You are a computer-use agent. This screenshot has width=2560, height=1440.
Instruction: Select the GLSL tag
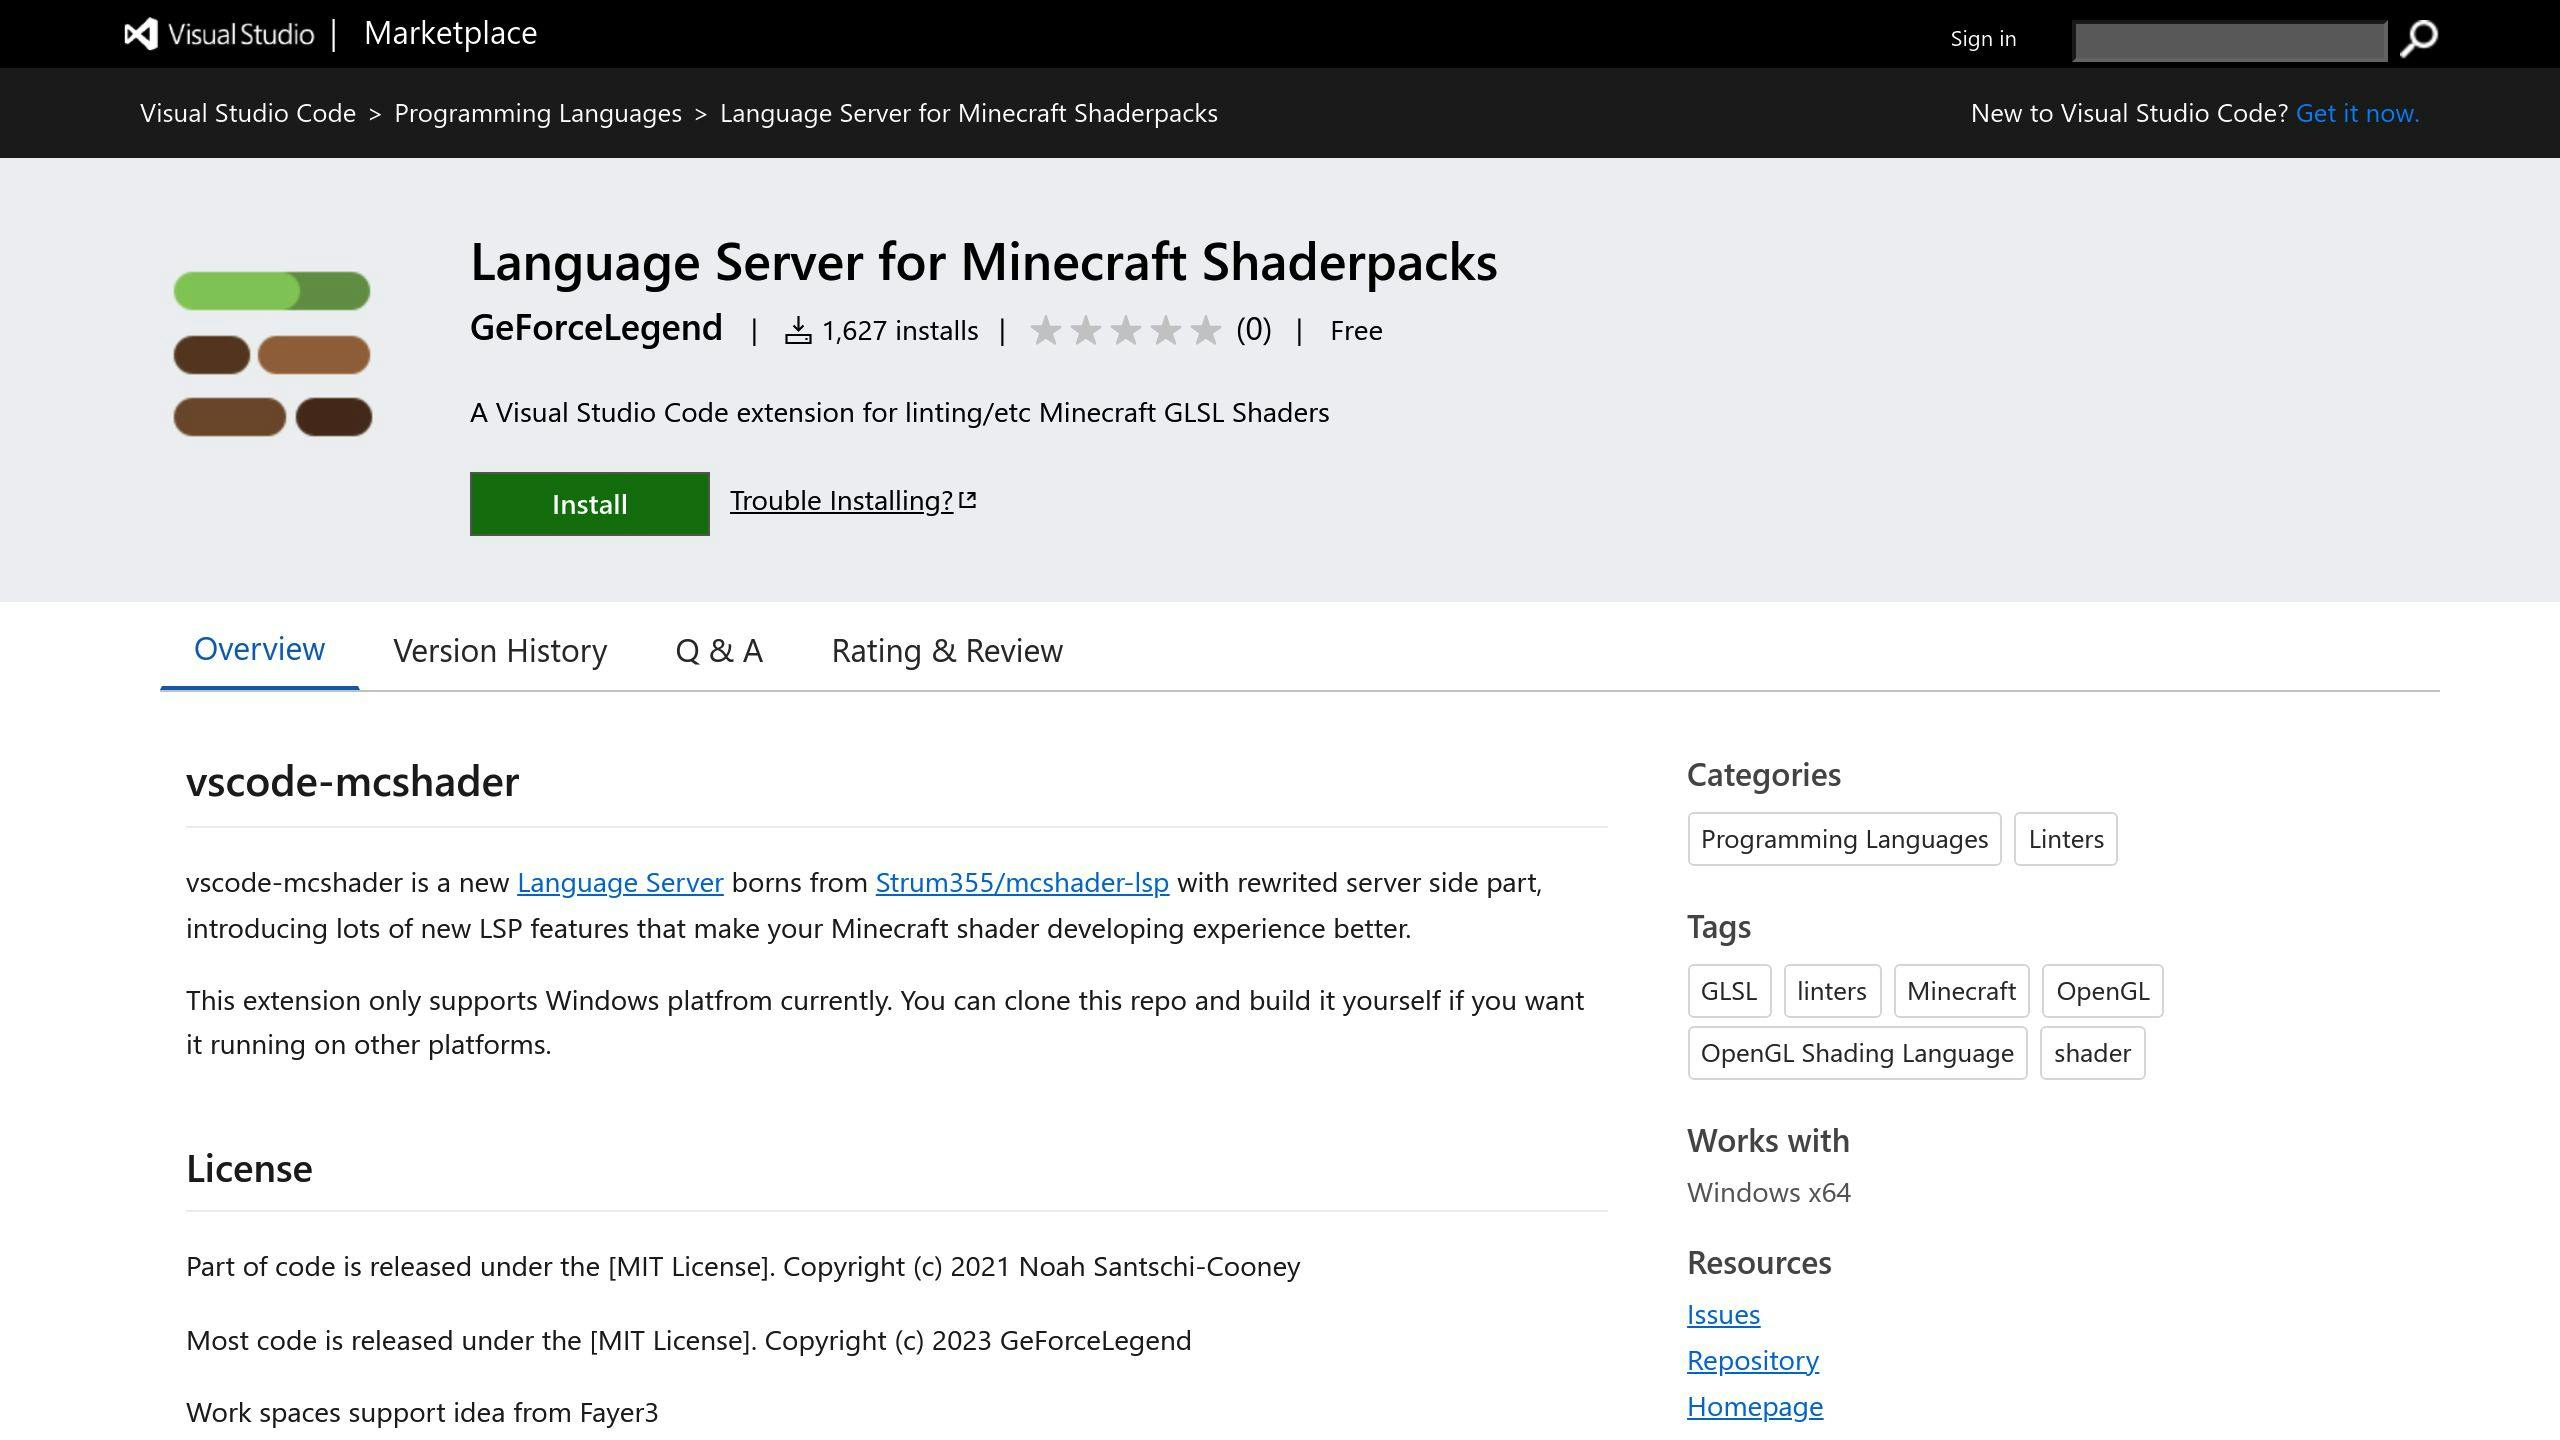(x=1729, y=991)
